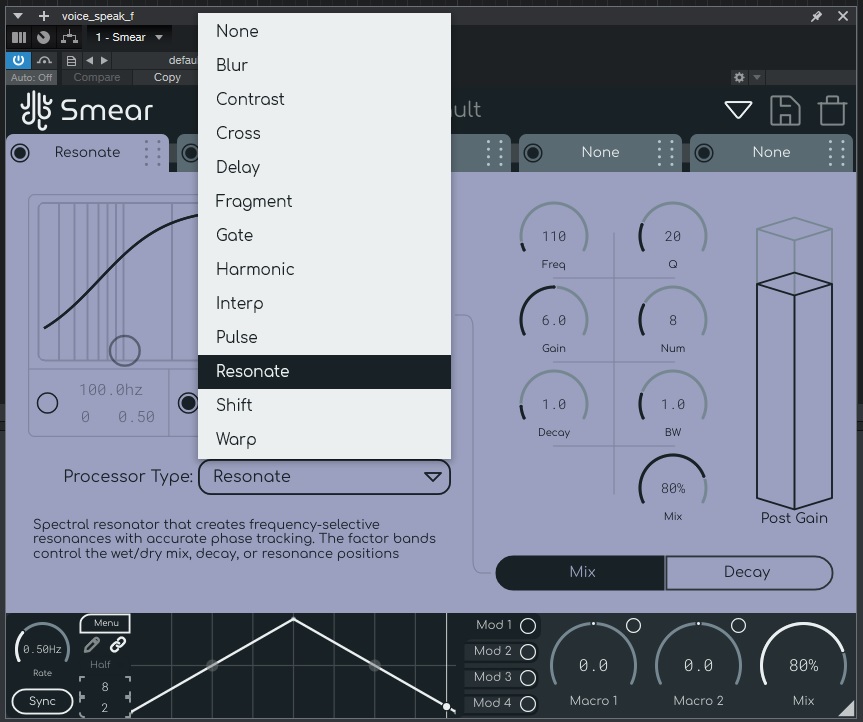Screen dimensions: 863x722
Task: Click the LFO end point on waveform
Action: tap(446, 706)
